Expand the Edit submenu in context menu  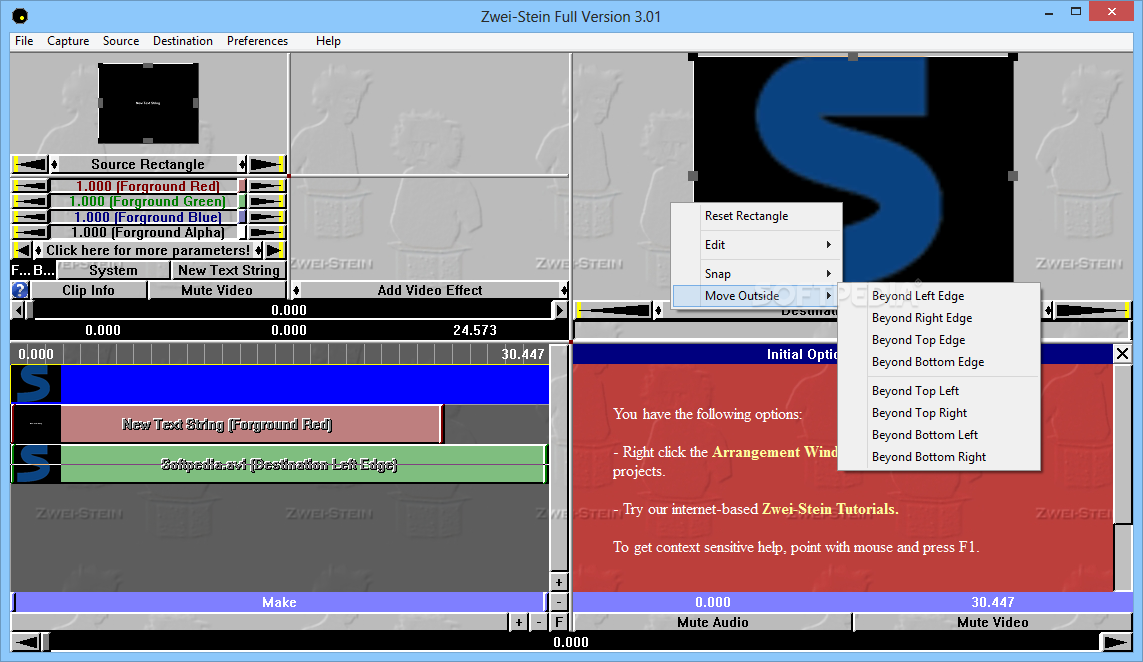pyautogui.click(x=757, y=245)
